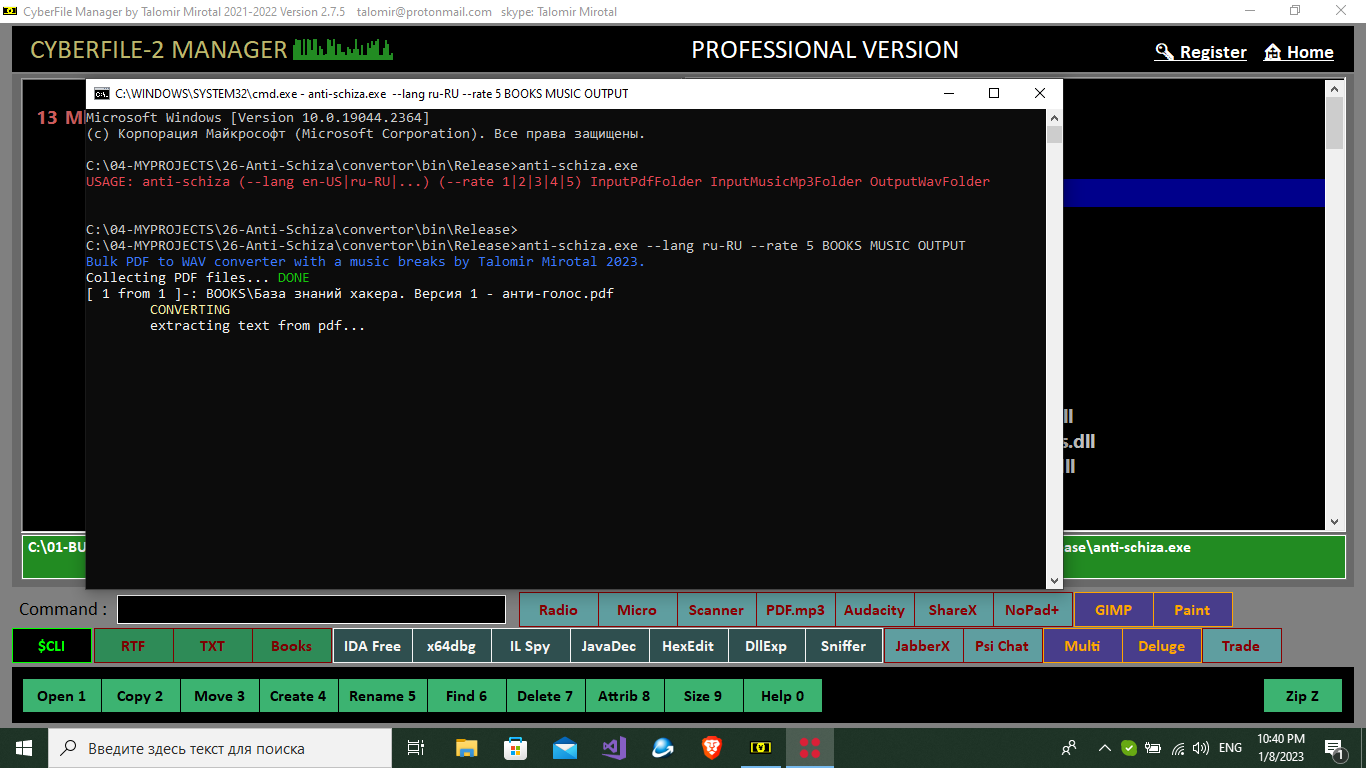The image size is (1366, 768).
Task: Click the cmd window scrollbar up arrow
Action: (x=1054, y=117)
